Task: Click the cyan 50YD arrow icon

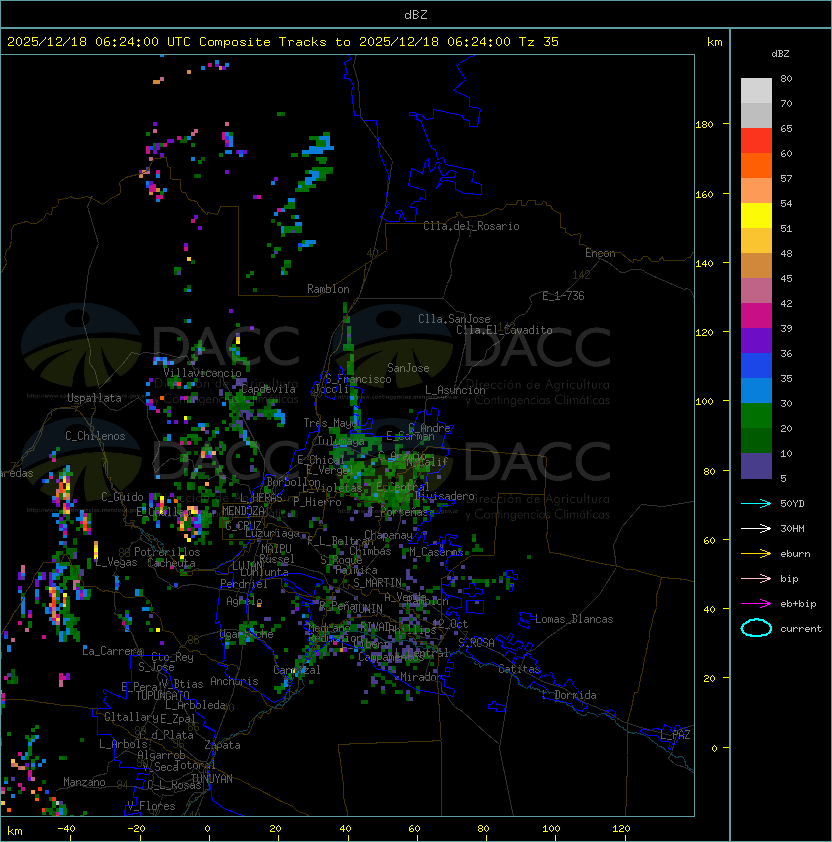Action: [x=756, y=503]
